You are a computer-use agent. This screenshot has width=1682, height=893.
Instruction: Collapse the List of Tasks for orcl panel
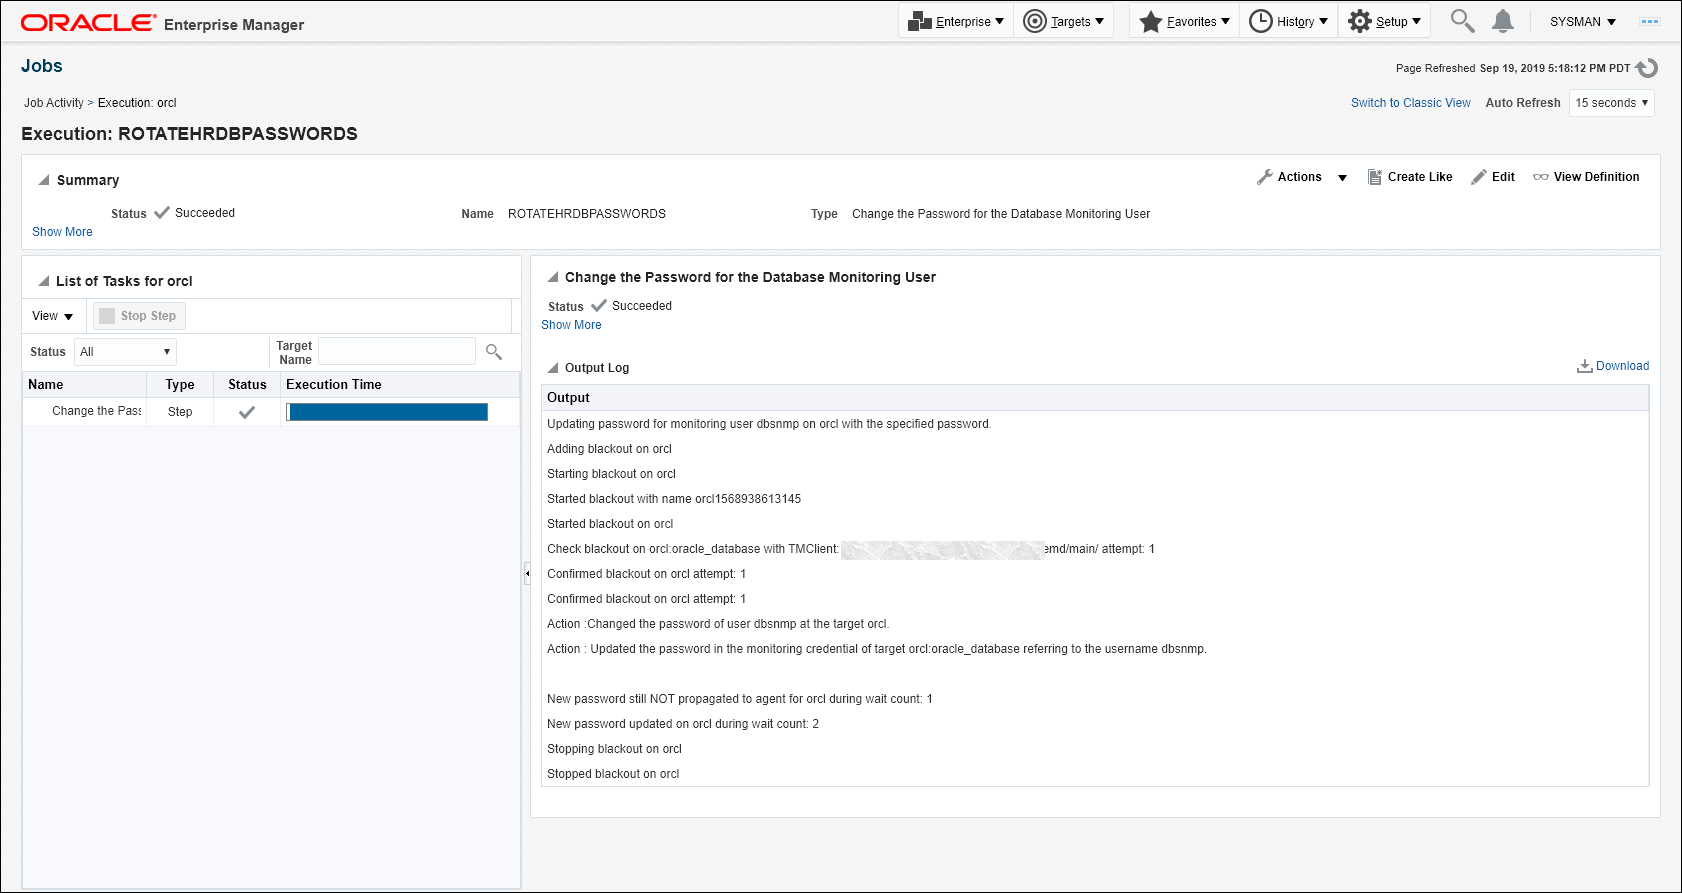[44, 281]
